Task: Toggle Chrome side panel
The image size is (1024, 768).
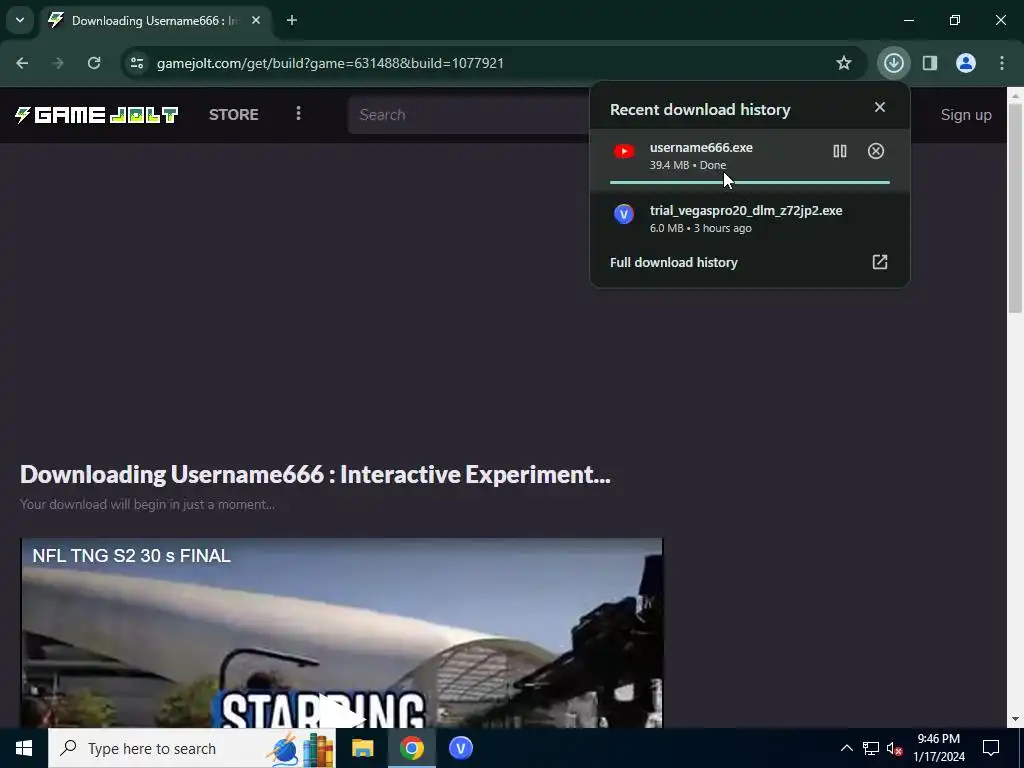Action: 929,63
